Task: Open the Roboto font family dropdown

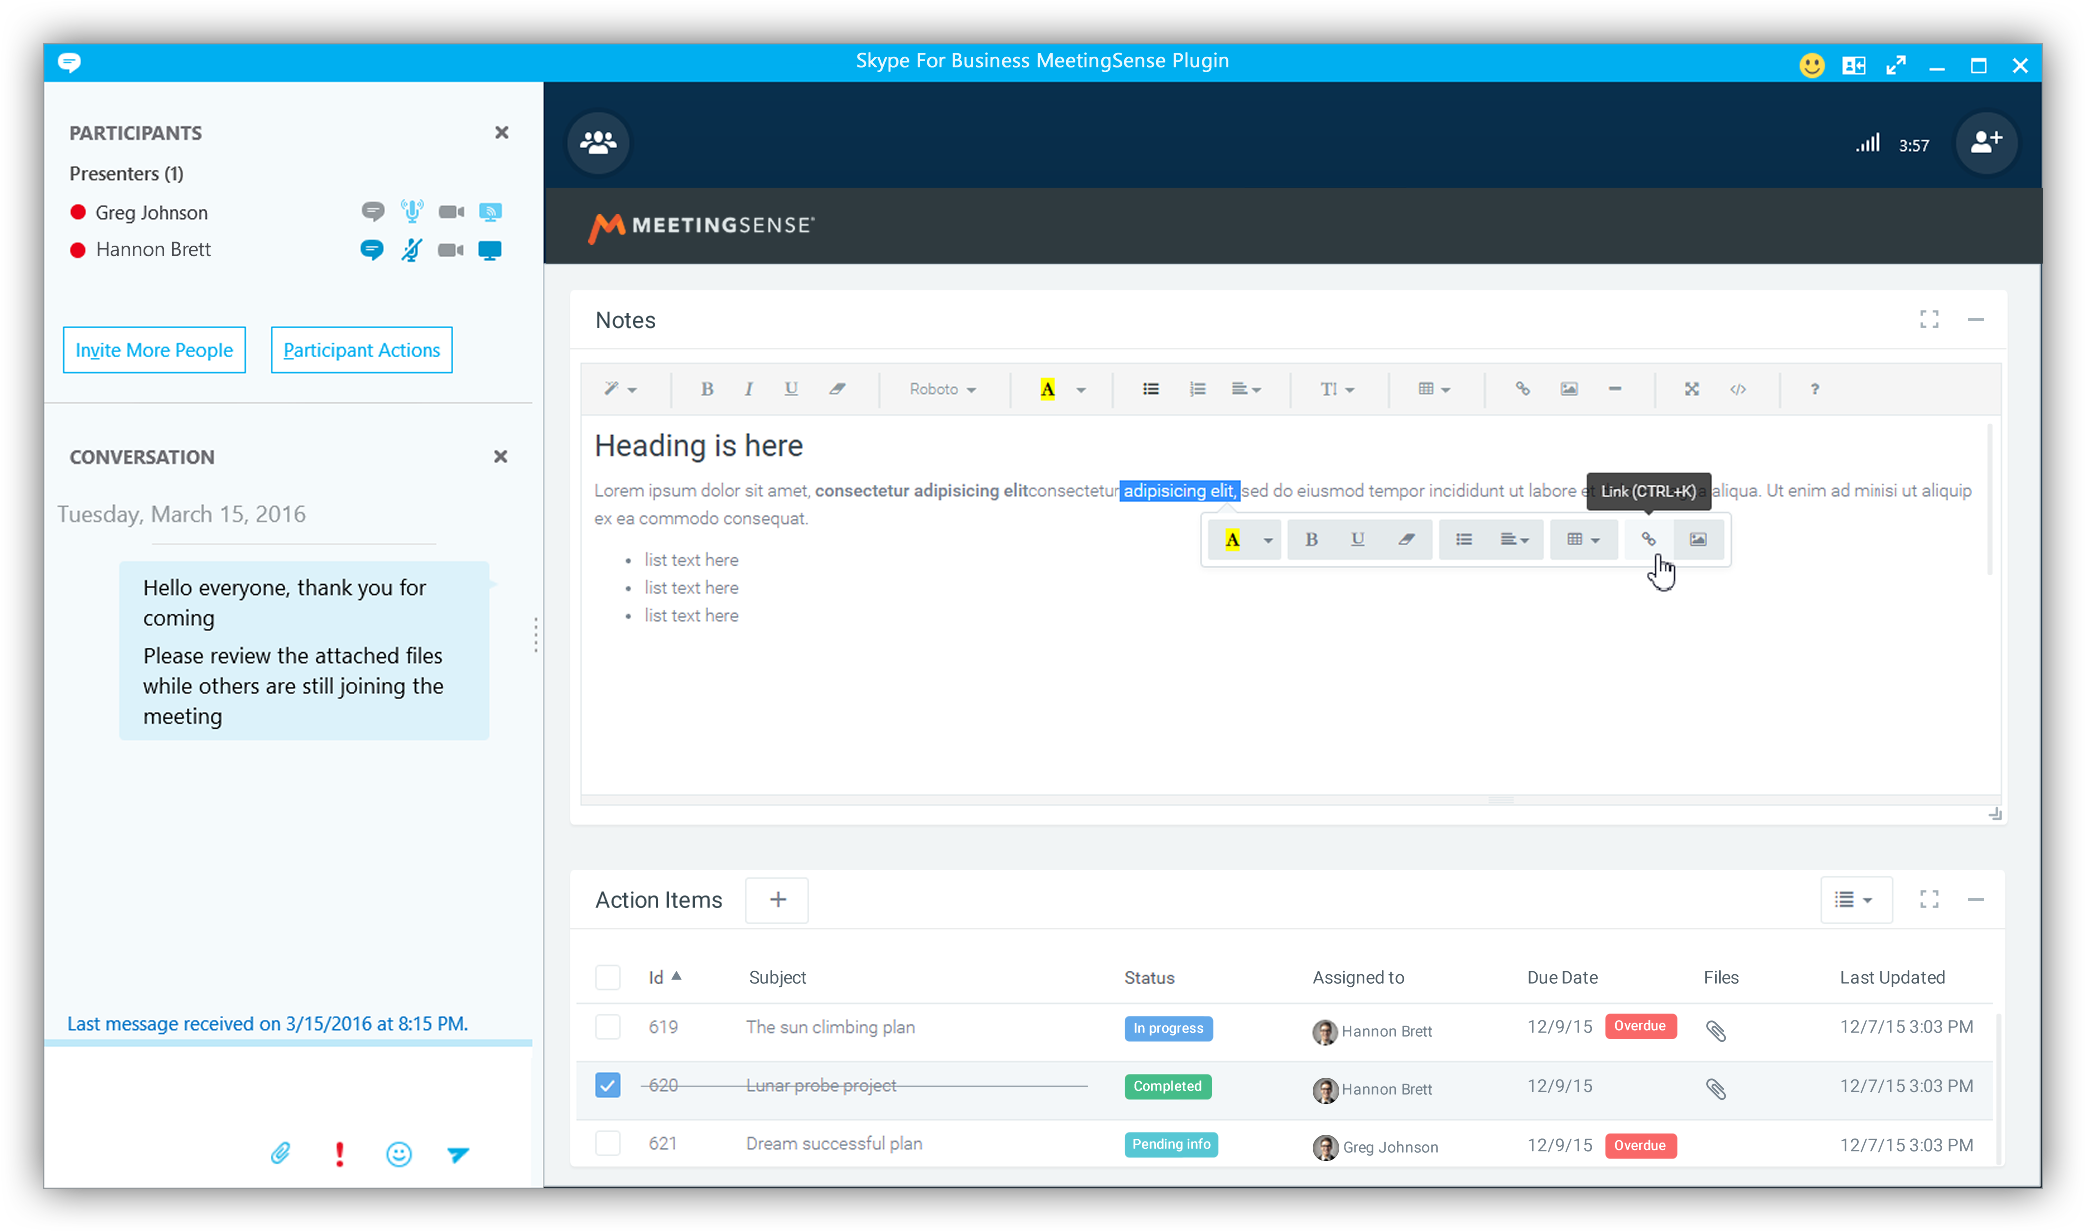Action: [x=942, y=389]
